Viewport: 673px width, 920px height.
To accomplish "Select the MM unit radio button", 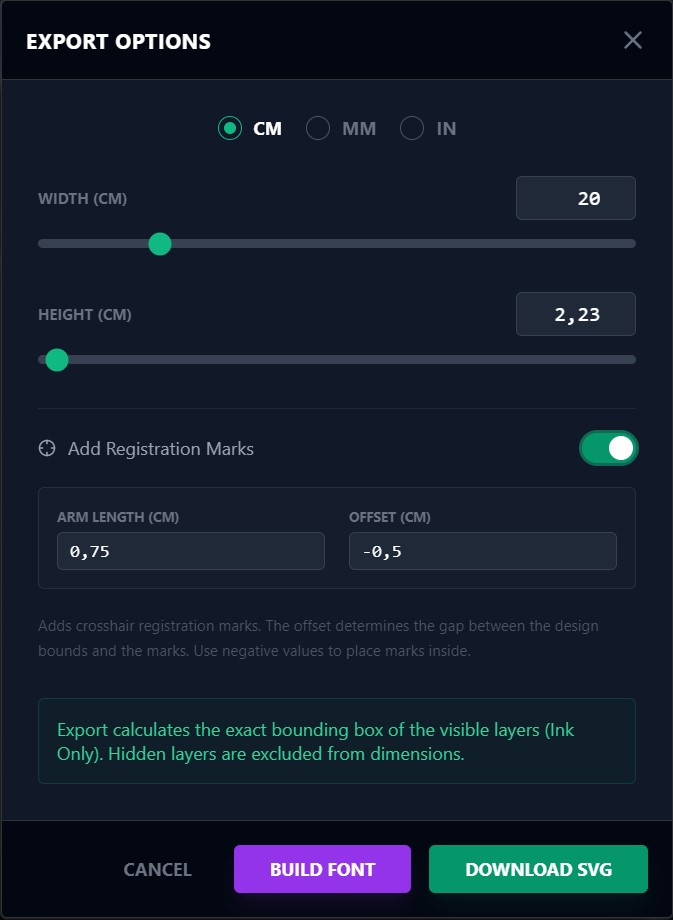I will coord(318,128).
